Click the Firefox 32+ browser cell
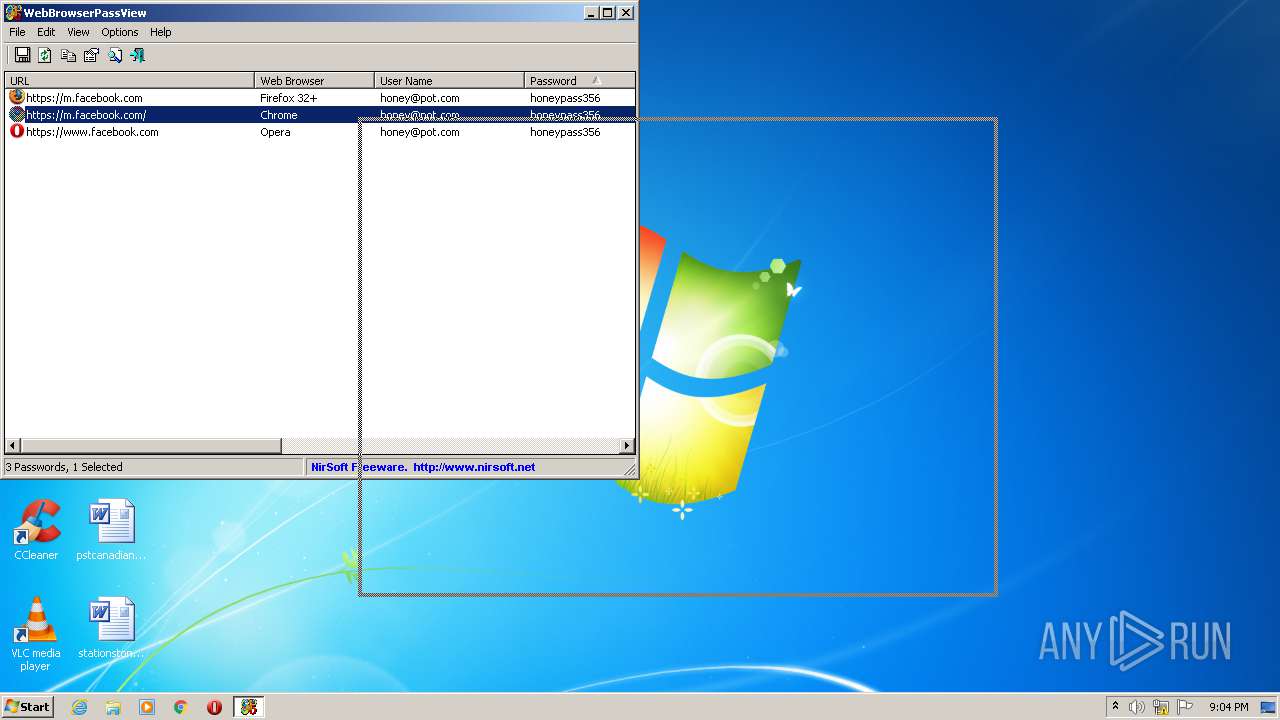This screenshot has height=720, width=1280. pyautogui.click(x=288, y=98)
